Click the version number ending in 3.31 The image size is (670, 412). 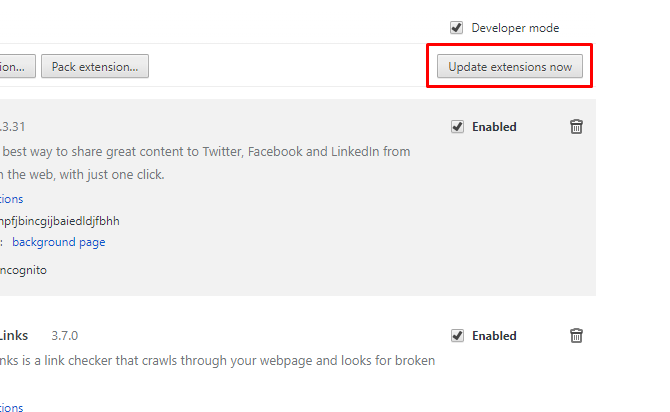tap(12, 127)
